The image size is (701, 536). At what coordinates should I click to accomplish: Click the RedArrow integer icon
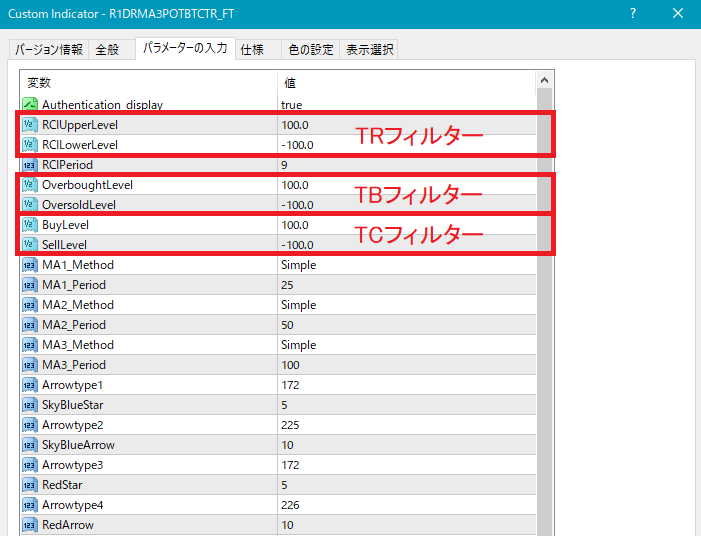[x=30, y=525]
